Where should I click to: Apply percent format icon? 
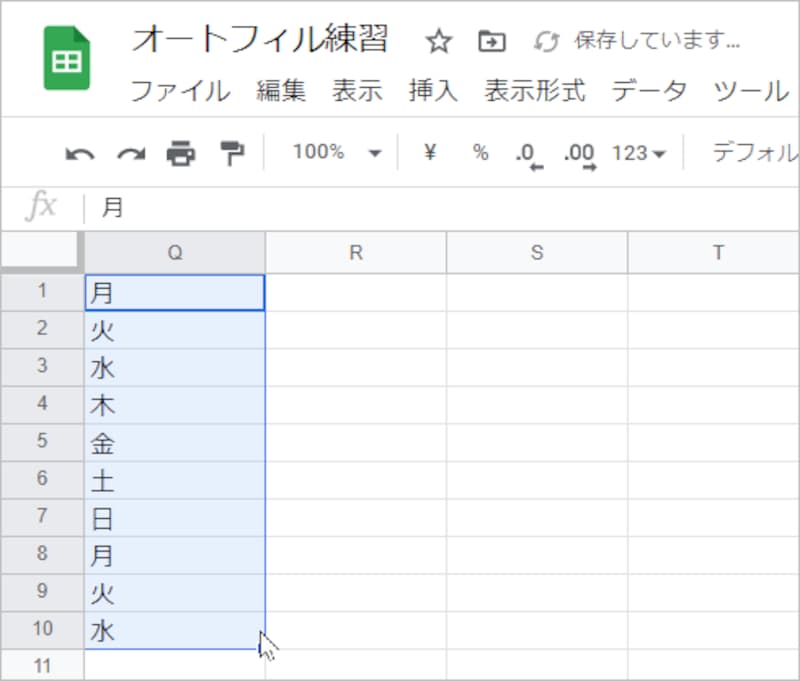click(480, 153)
